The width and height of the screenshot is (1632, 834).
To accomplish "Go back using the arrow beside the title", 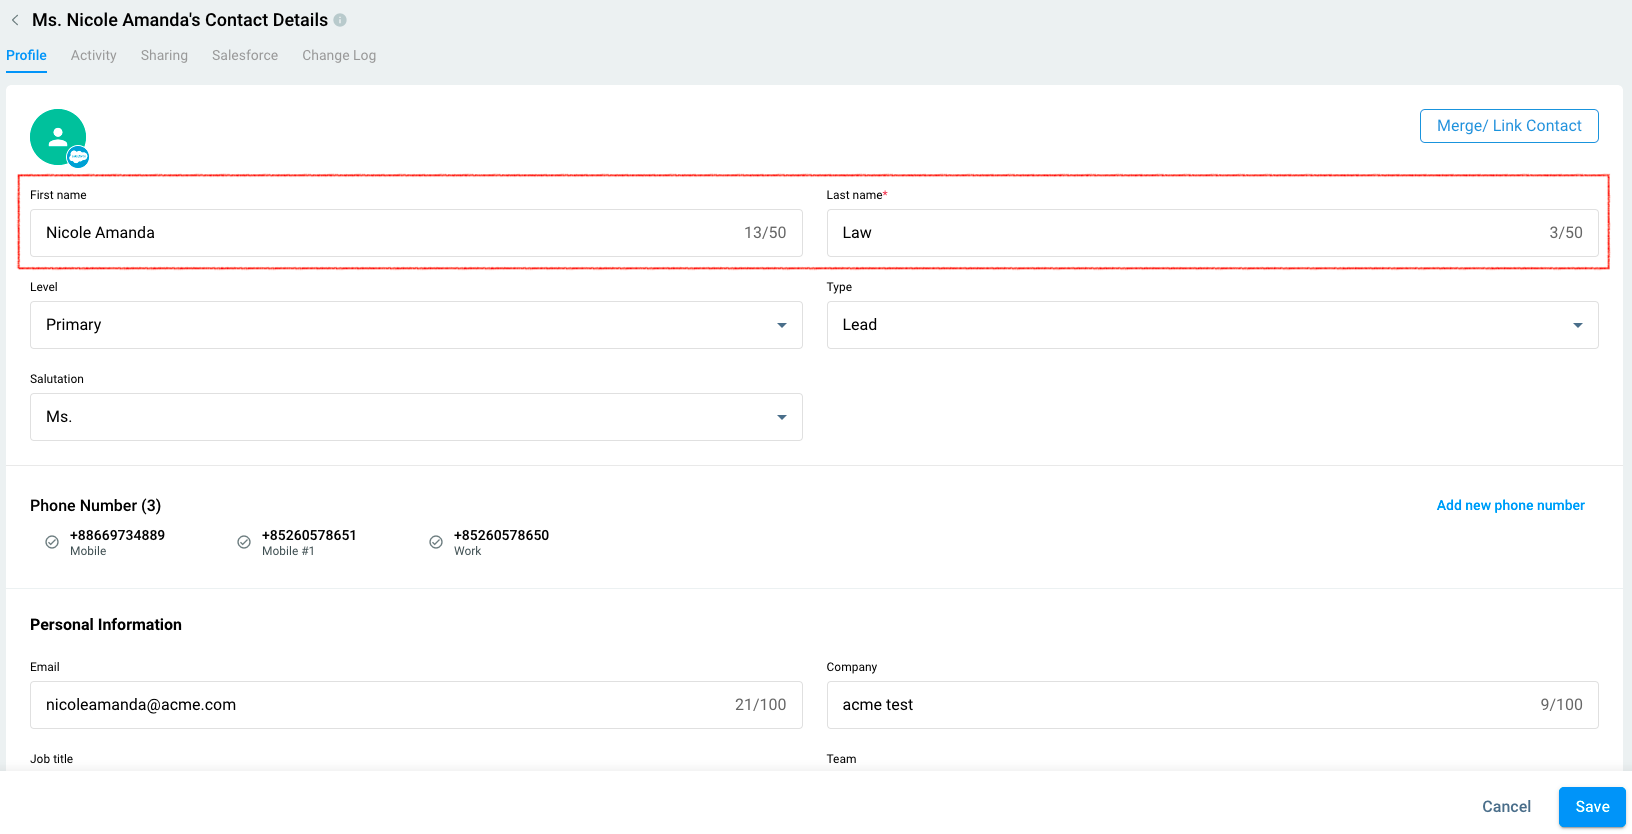I will click(15, 20).
